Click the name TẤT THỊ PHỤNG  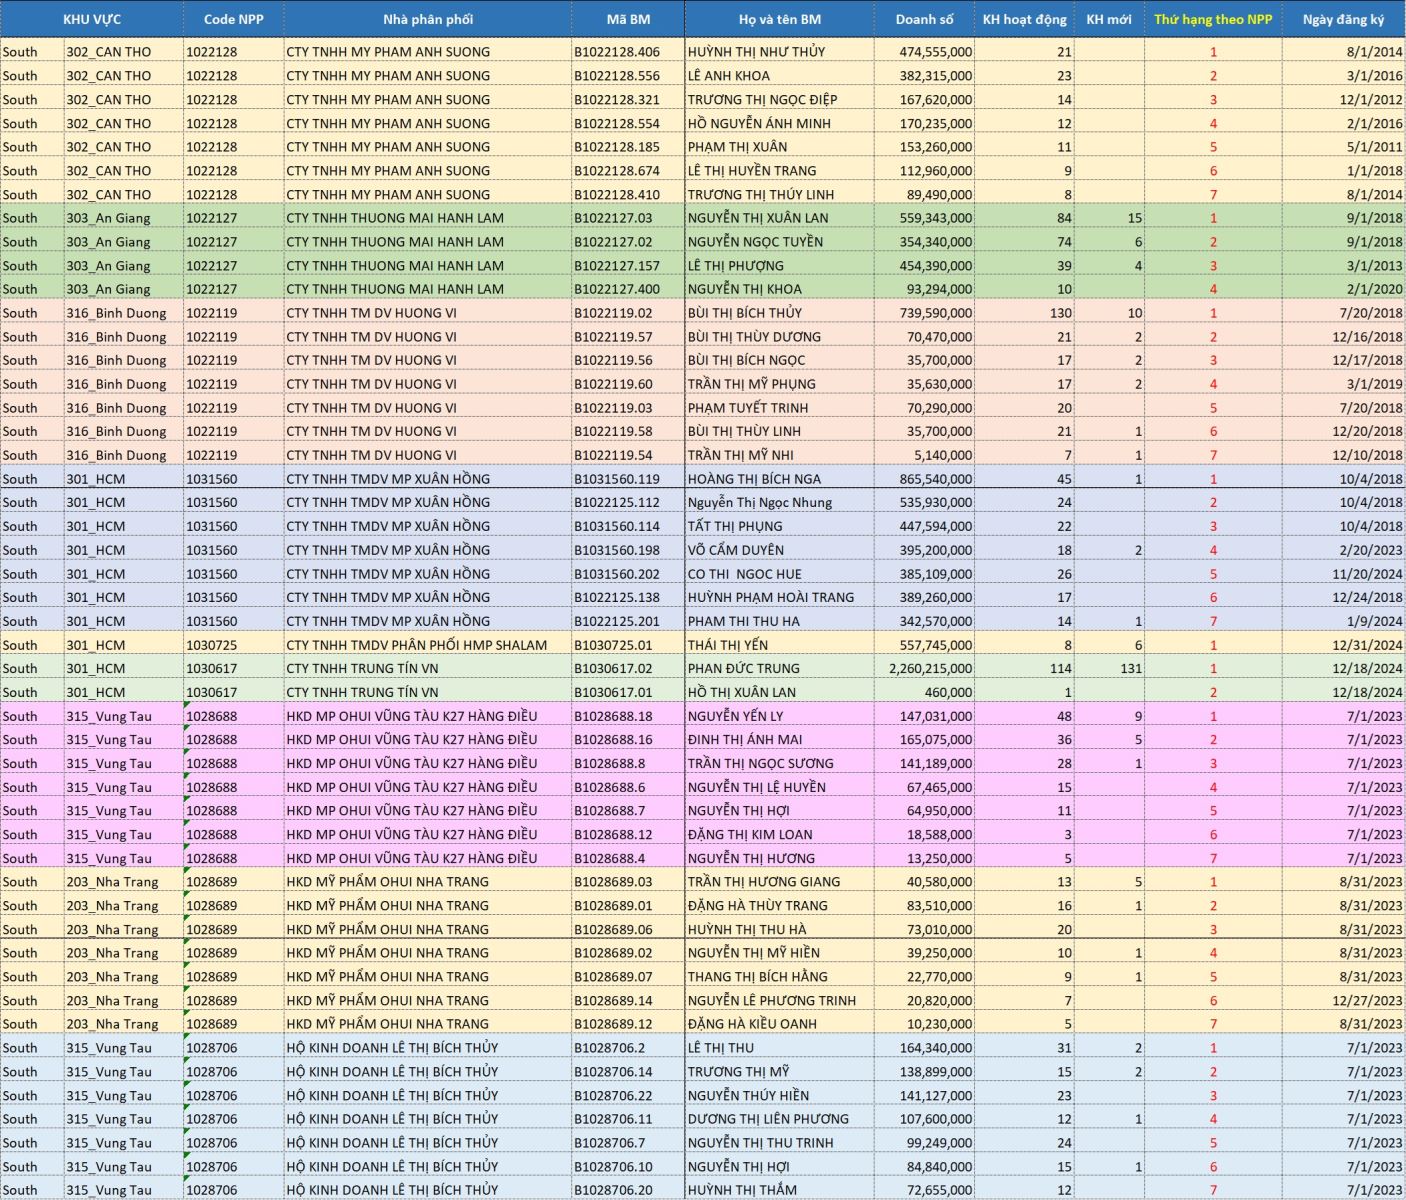point(735,527)
